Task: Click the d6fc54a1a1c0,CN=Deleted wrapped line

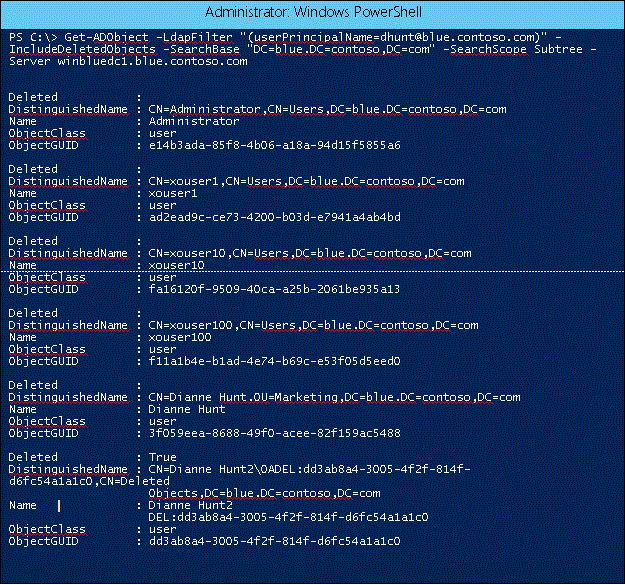Action: click(x=89, y=481)
